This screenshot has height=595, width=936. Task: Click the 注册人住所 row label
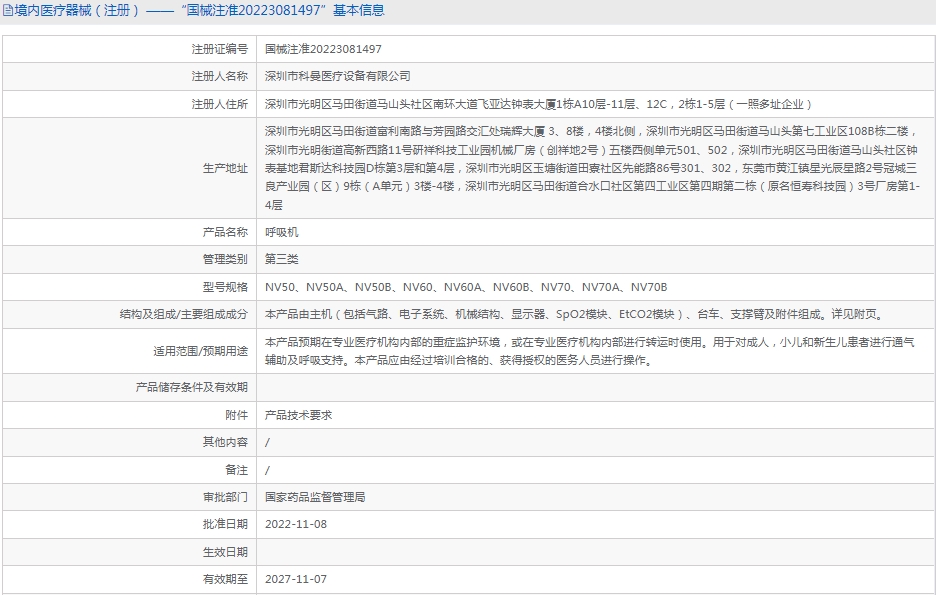point(219,104)
